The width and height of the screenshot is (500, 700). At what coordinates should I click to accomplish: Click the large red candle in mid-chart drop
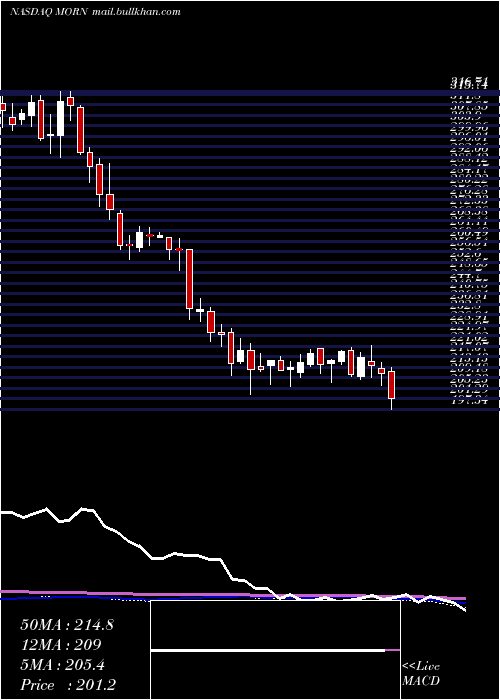189,279
